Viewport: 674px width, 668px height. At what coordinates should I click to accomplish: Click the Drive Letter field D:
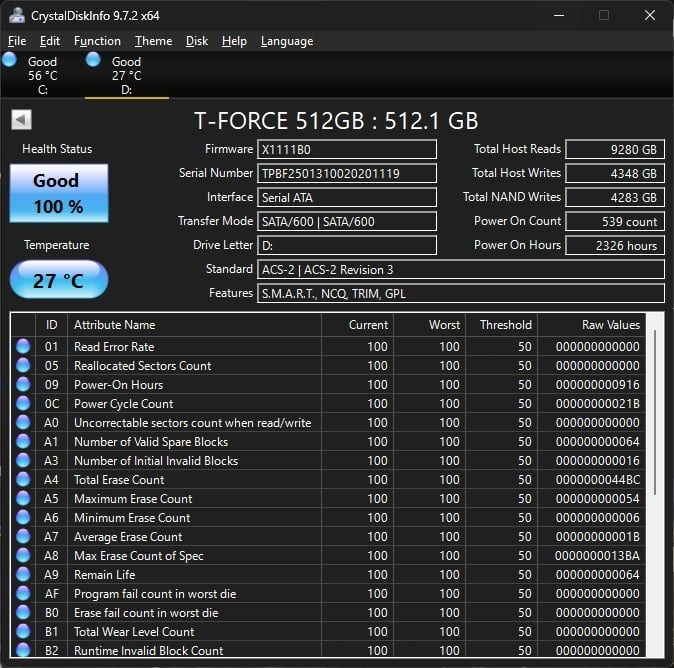347,245
